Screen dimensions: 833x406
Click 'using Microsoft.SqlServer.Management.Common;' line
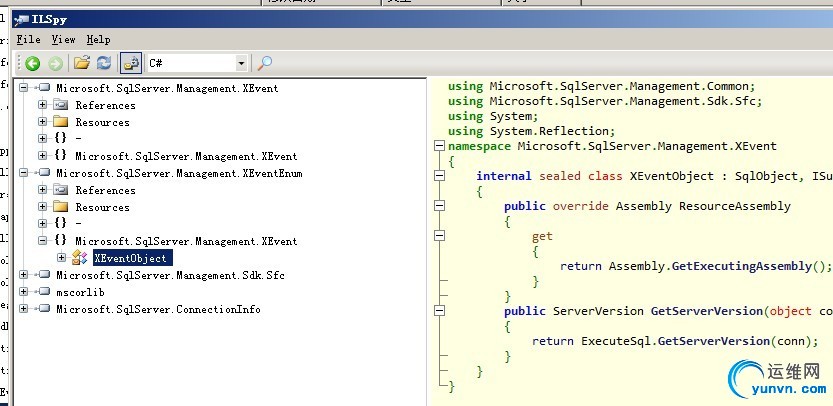(x=601, y=86)
